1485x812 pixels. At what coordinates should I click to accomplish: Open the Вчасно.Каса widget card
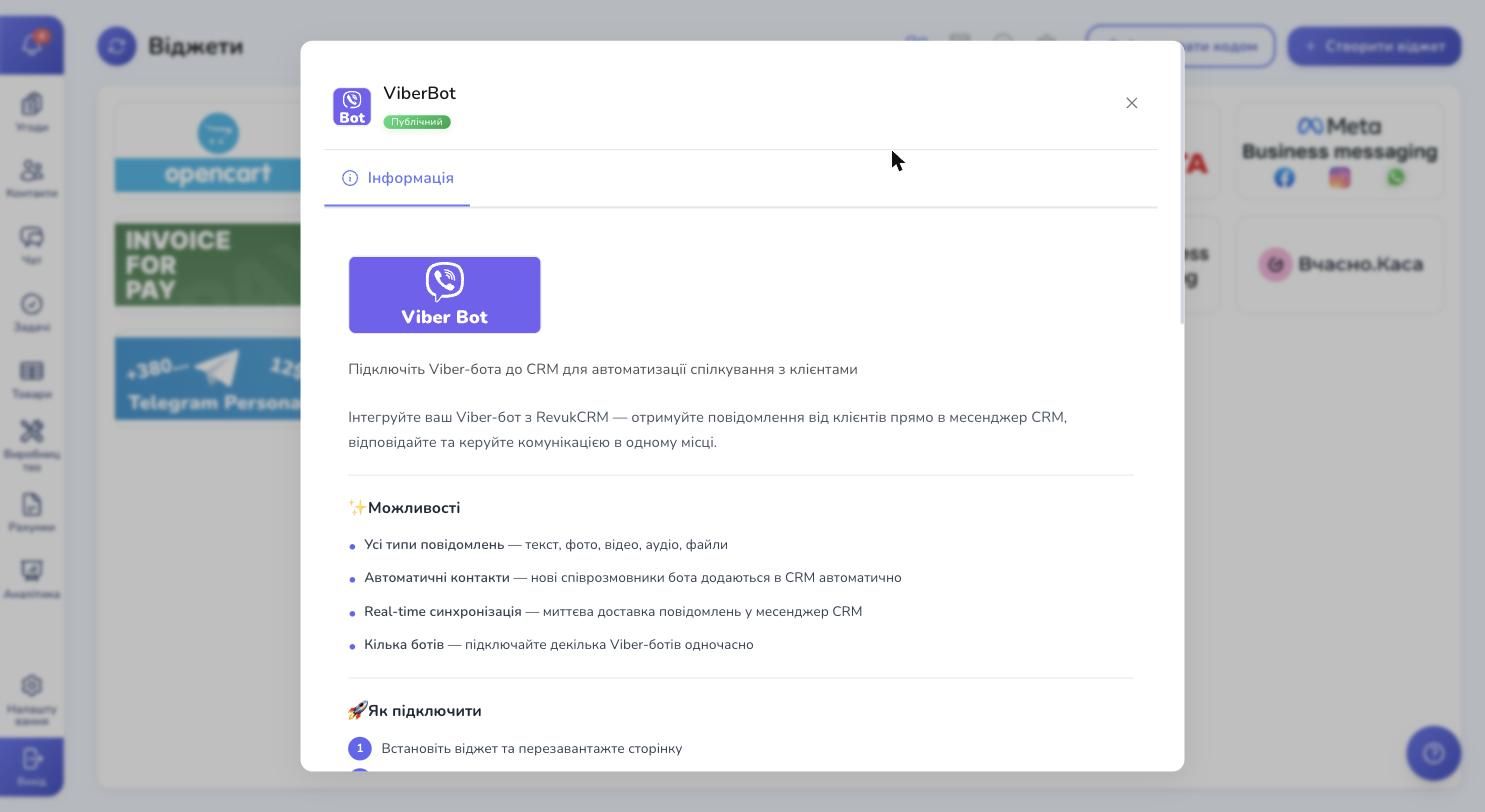[x=1340, y=265]
